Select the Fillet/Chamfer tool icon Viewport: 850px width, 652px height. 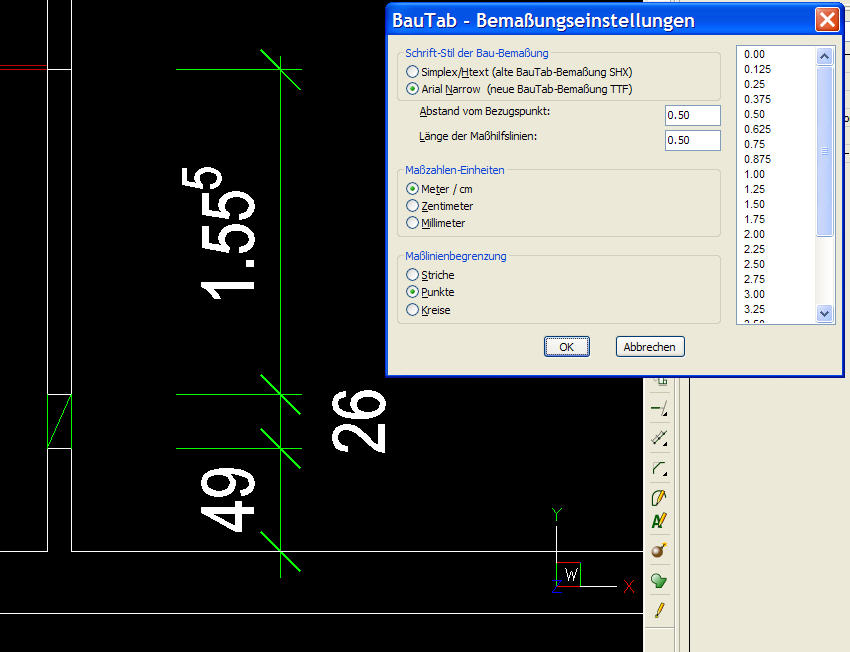click(x=659, y=468)
